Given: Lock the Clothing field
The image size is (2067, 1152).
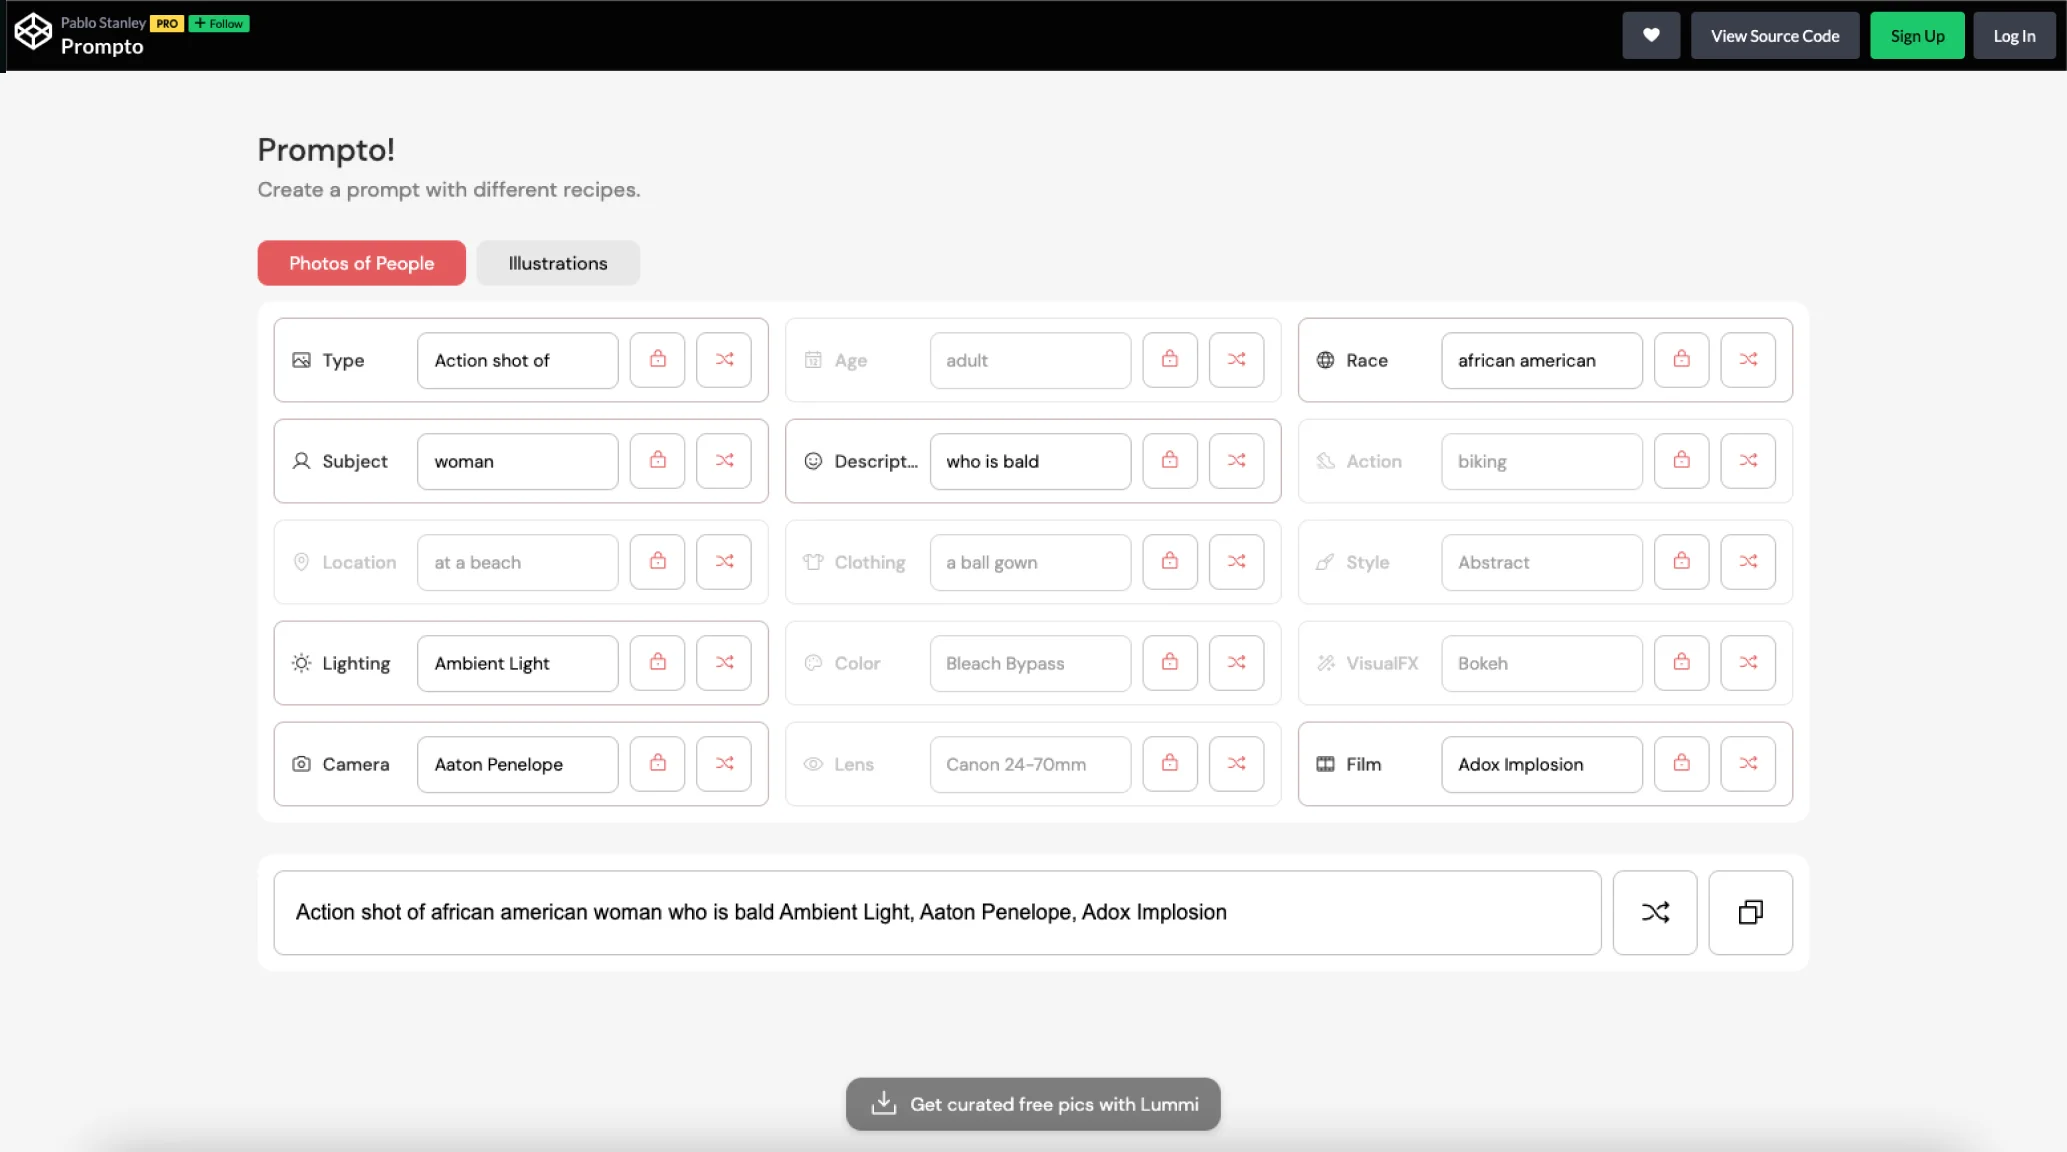Looking at the screenshot, I should 1169,562.
